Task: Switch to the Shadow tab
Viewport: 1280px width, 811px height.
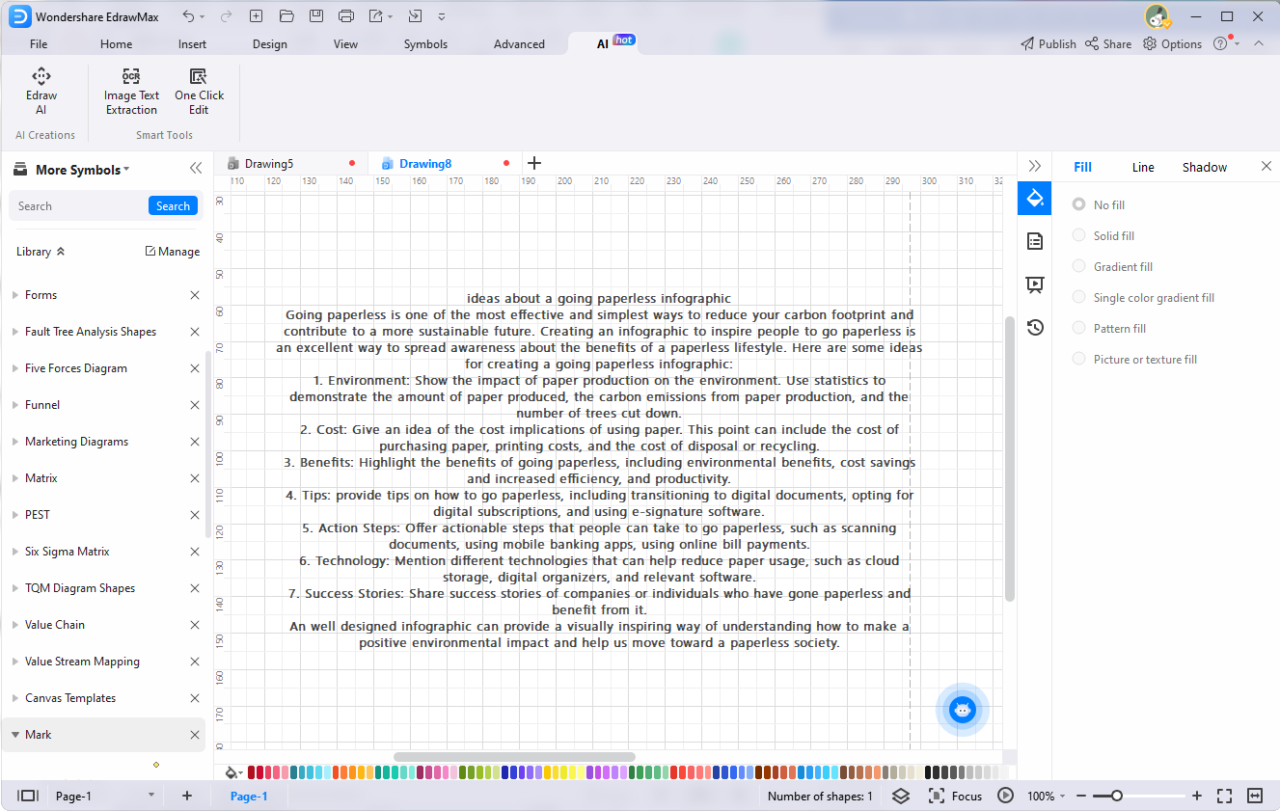Action: [x=1204, y=167]
